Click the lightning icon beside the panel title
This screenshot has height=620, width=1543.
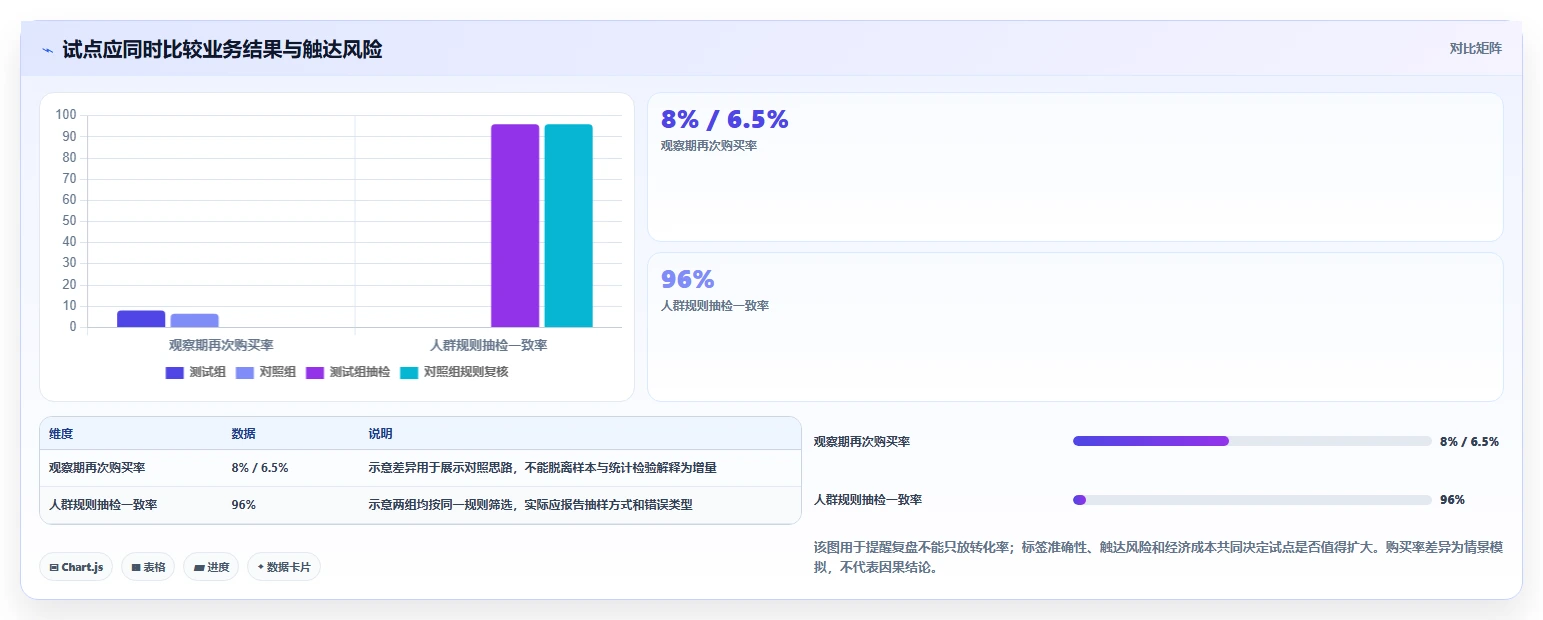click(x=47, y=50)
